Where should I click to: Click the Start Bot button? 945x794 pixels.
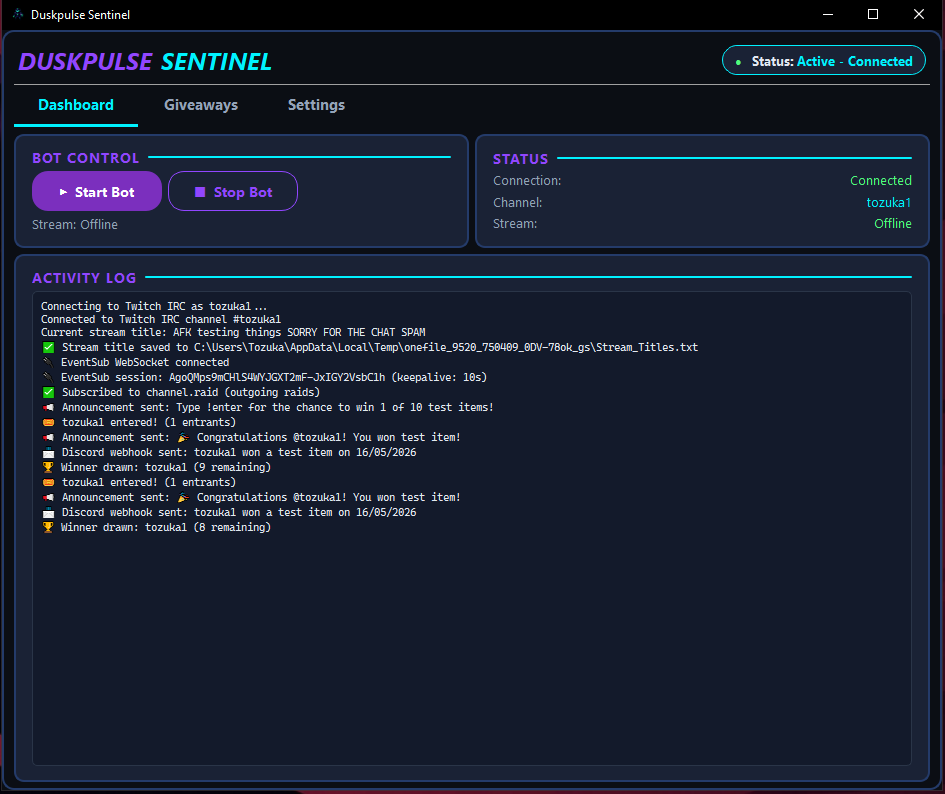click(x=97, y=192)
